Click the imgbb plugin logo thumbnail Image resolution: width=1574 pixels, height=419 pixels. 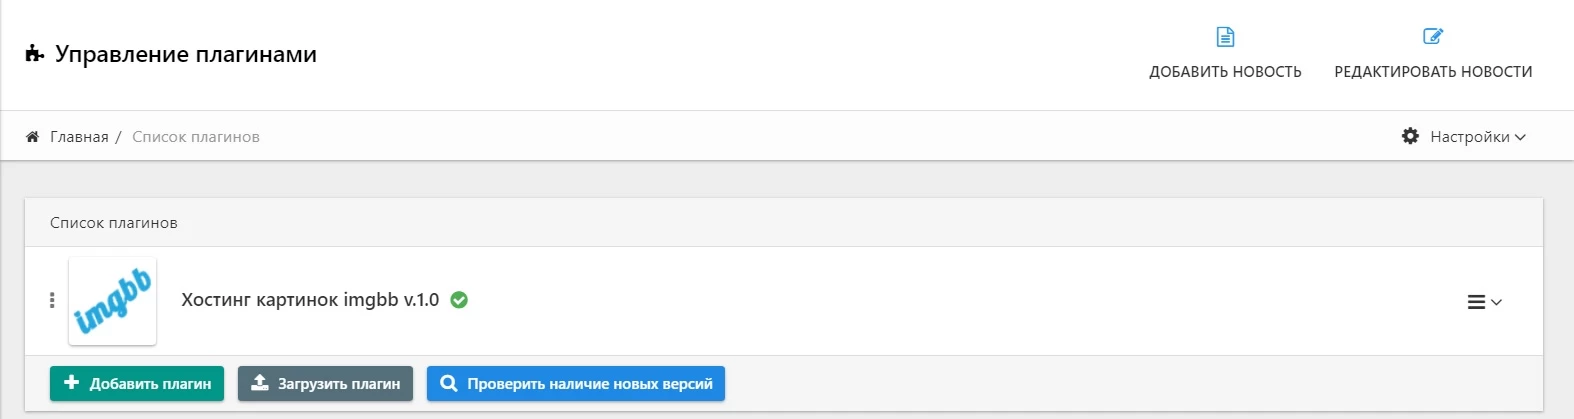[112, 301]
